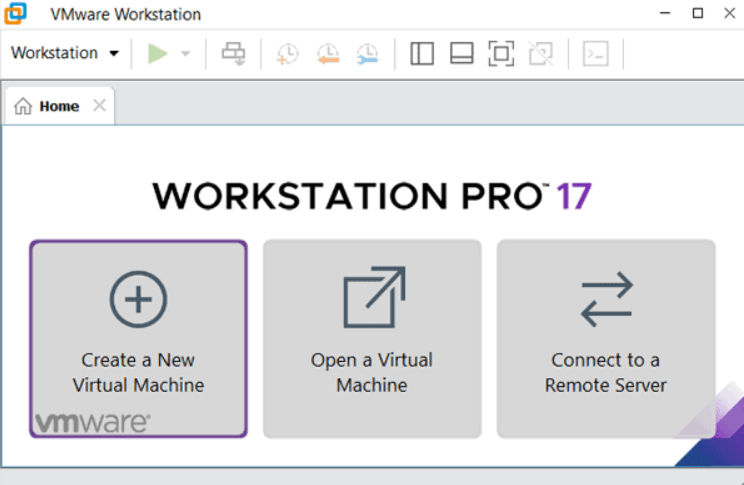The width and height of the screenshot is (744, 485).
Task: Click Send Ctrl+Alt+Del toolbar icon
Action: coord(233,53)
